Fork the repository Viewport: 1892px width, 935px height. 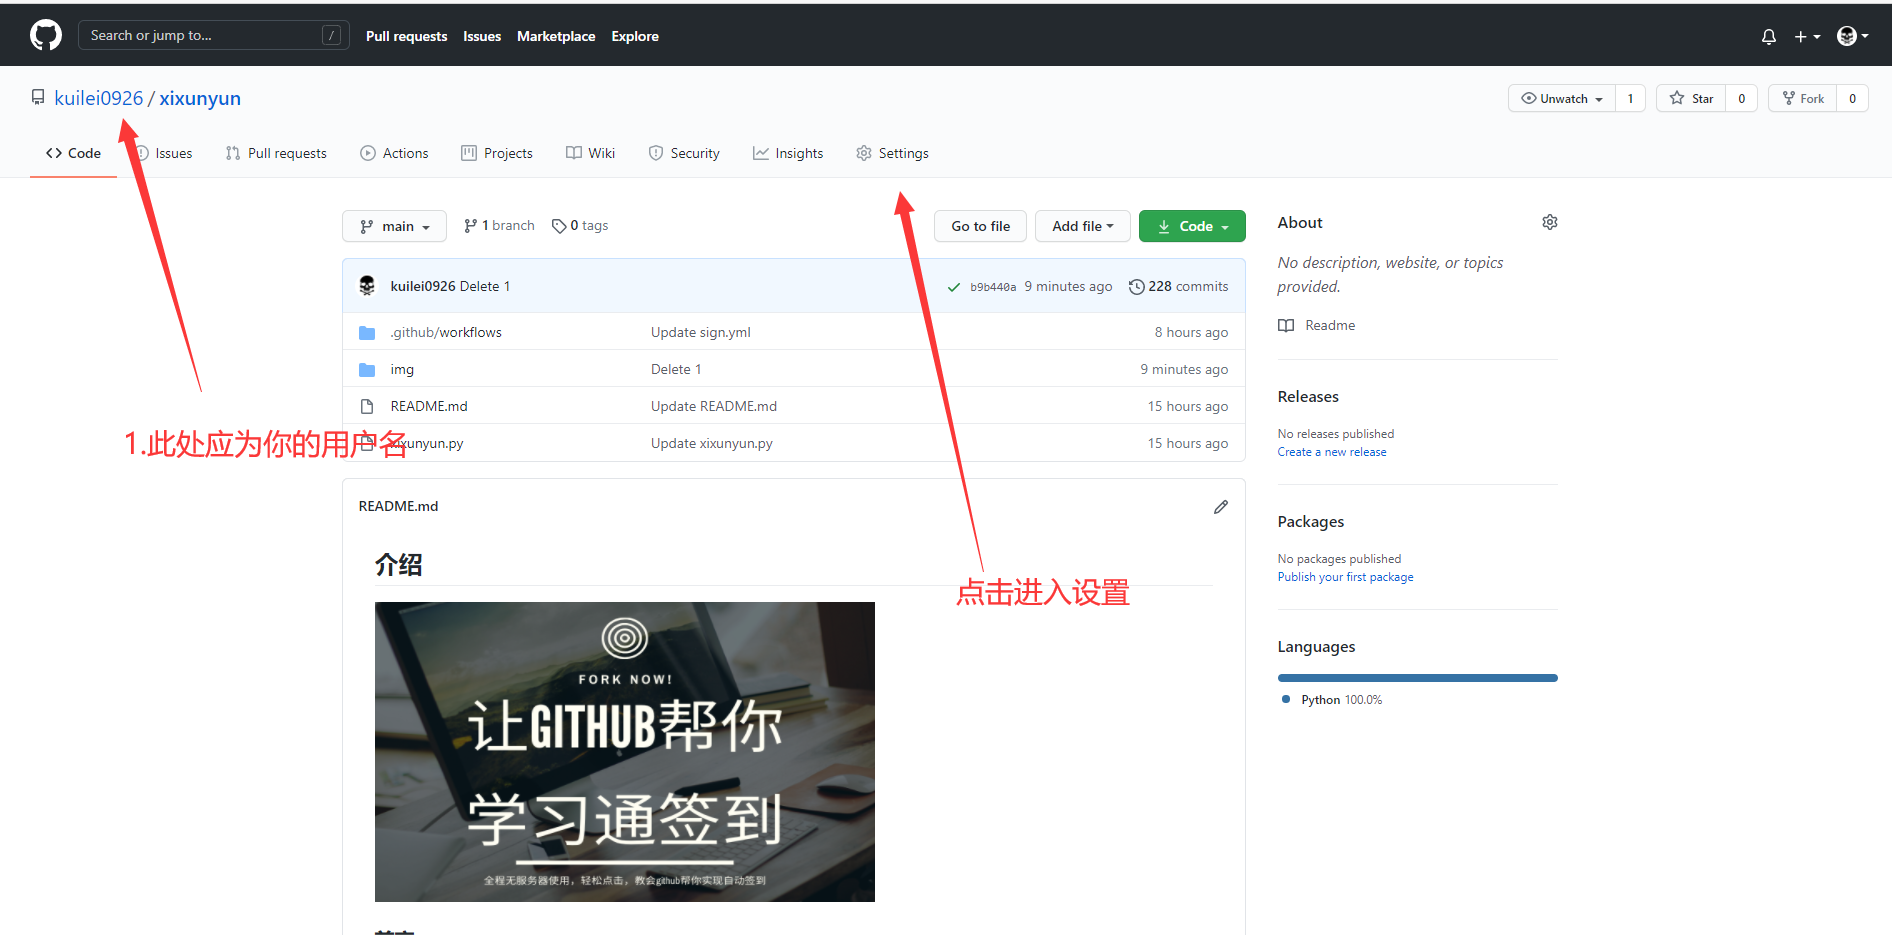pyautogui.click(x=1803, y=98)
